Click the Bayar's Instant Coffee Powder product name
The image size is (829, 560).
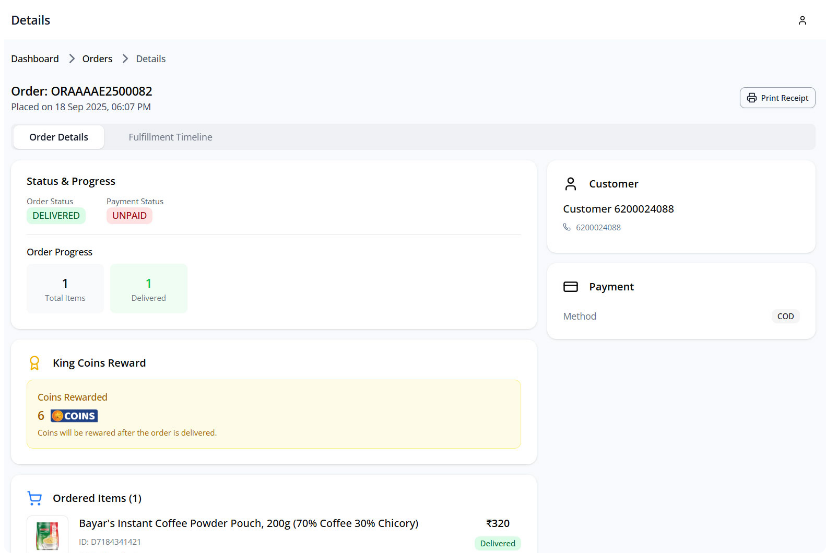[x=248, y=523]
